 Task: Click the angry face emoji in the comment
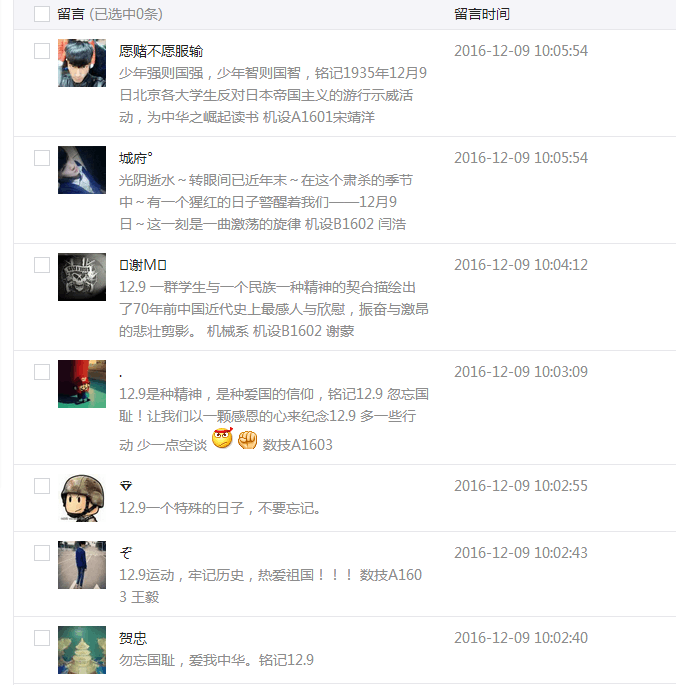[222, 439]
